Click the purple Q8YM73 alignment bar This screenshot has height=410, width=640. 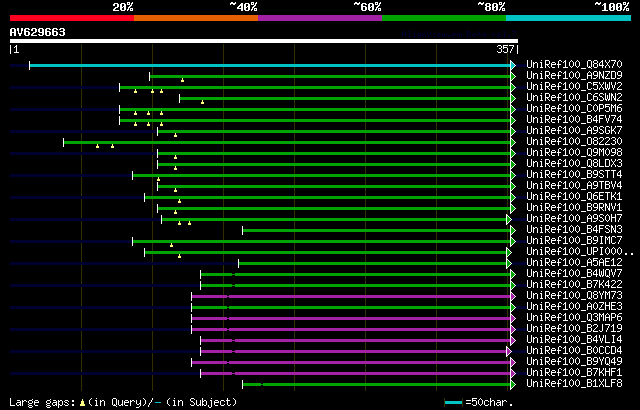pos(351,297)
